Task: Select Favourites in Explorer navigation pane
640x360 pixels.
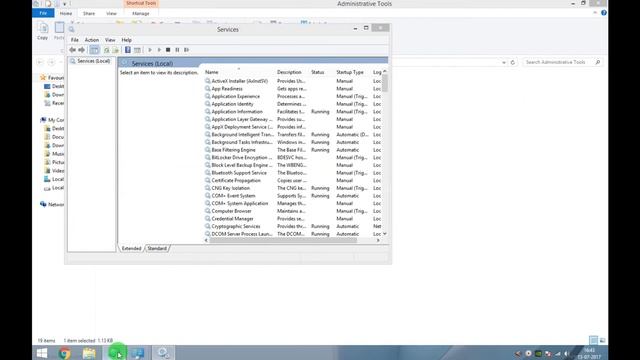Action: click(x=52, y=78)
